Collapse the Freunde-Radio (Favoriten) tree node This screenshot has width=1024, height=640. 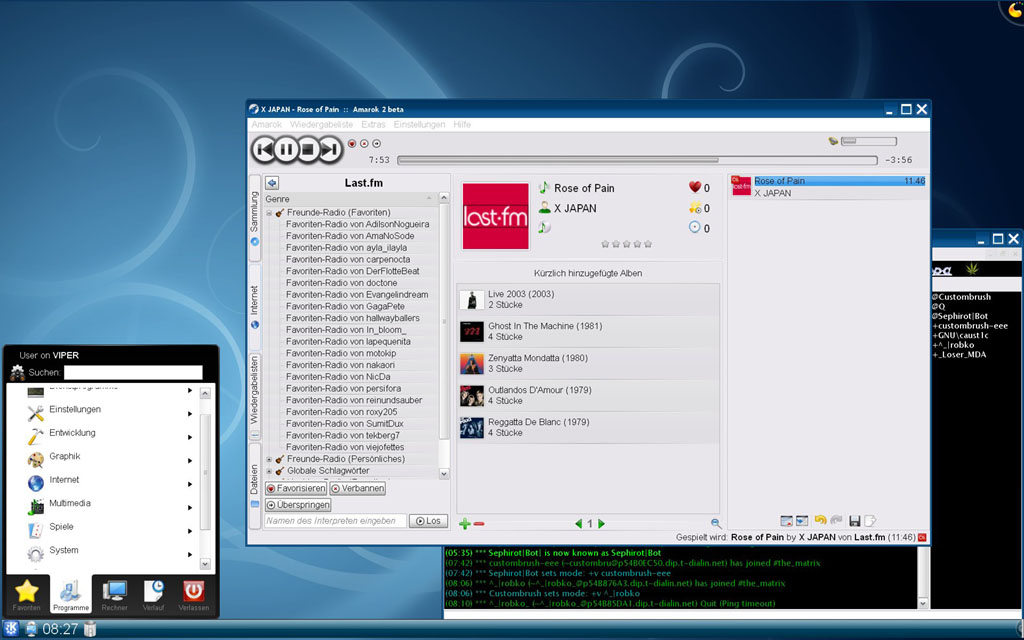269,213
